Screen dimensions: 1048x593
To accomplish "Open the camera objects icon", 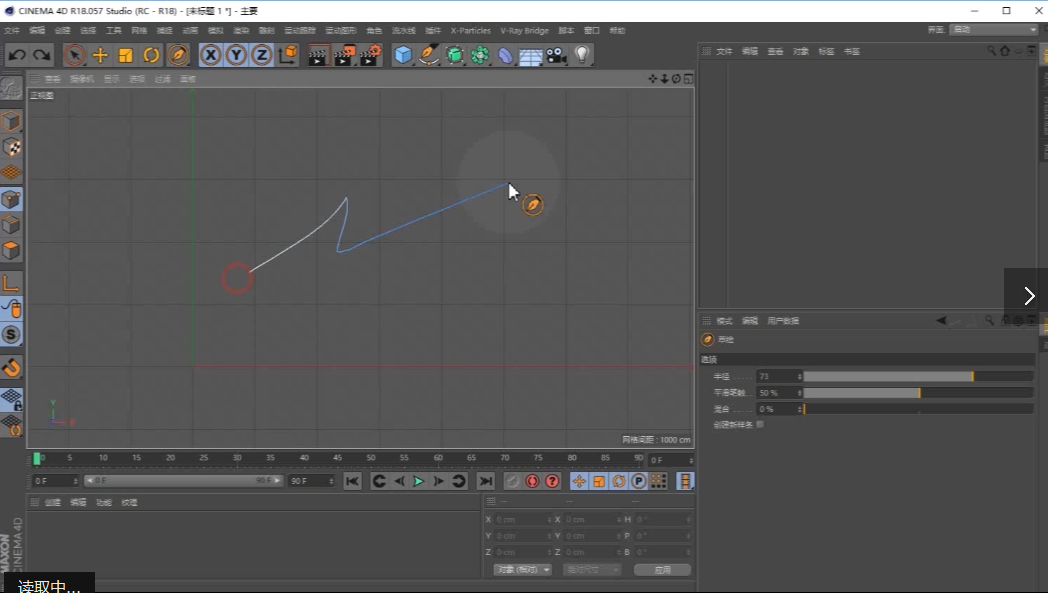I will (x=556, y=55).
